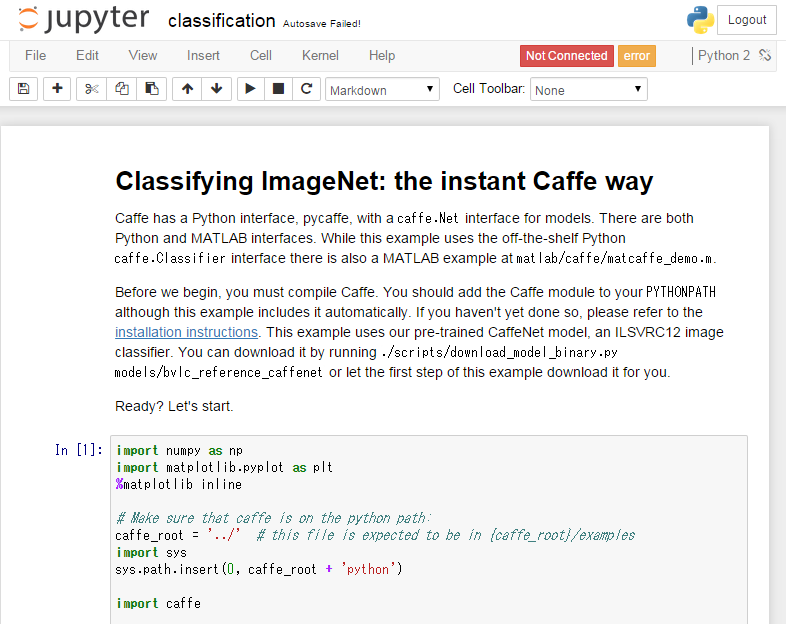Click the Jupyter logo
Screen dimensions: 786x624
[x=84, y=20]
